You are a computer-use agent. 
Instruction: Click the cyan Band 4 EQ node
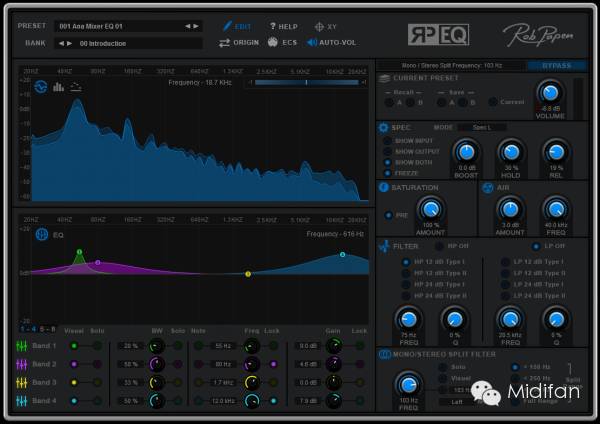click(x=342, y=254)
